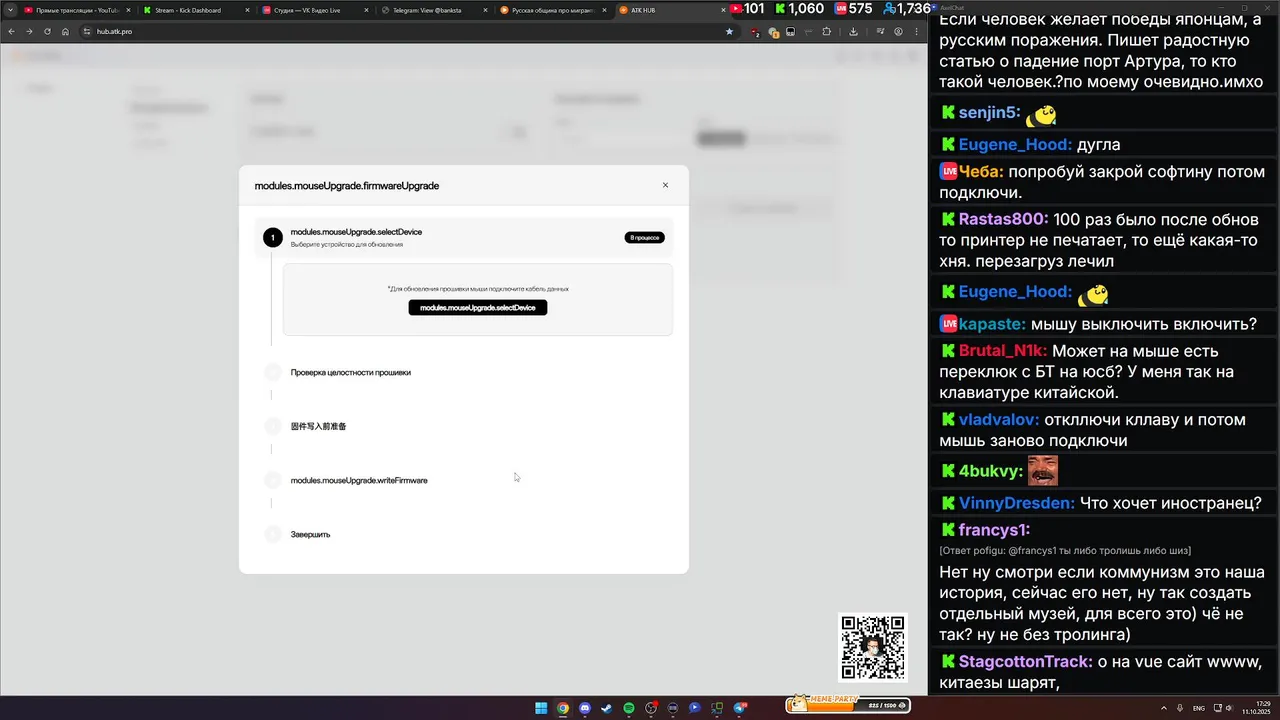This screenshot has height=720, width=1280.
Task: Go forward with browser forward arrow
Action: pyautogui.click(x=29, y=32)
